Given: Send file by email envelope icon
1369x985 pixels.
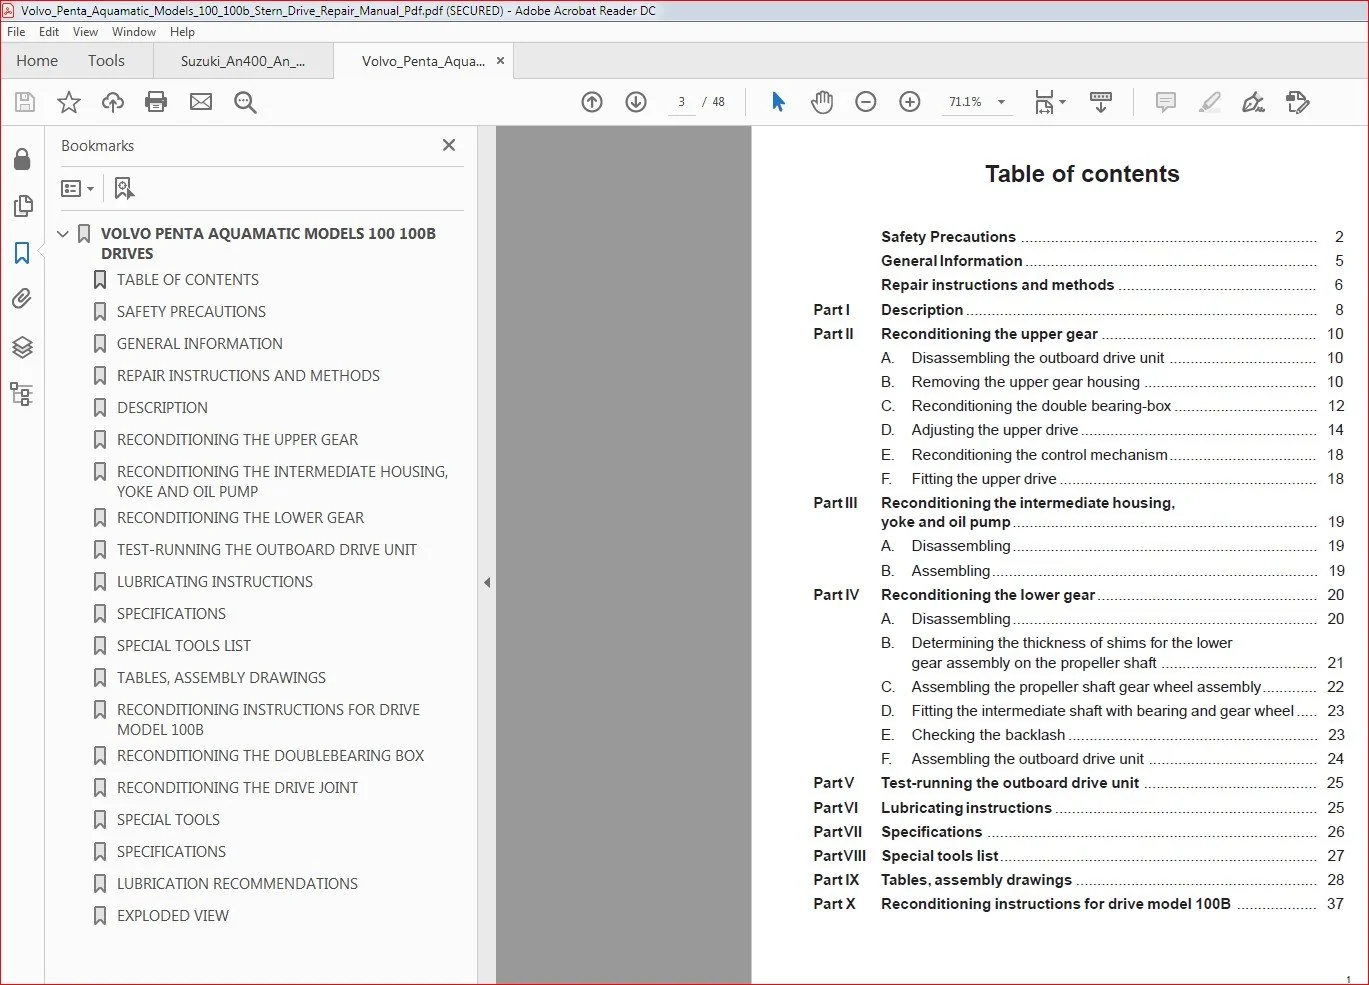Looking at the screenshot, I should [x=201, y=102].
